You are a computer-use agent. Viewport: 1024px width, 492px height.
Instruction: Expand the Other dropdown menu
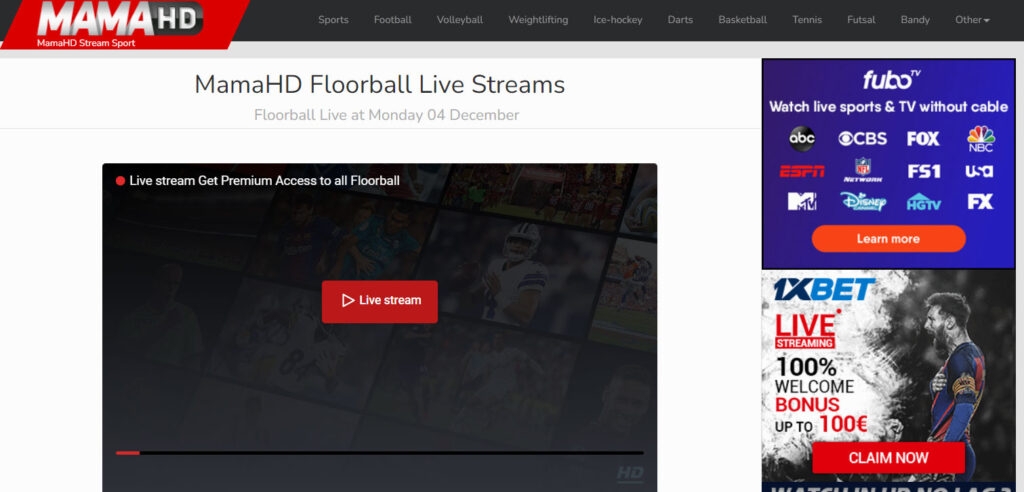(x=972, y=20)
